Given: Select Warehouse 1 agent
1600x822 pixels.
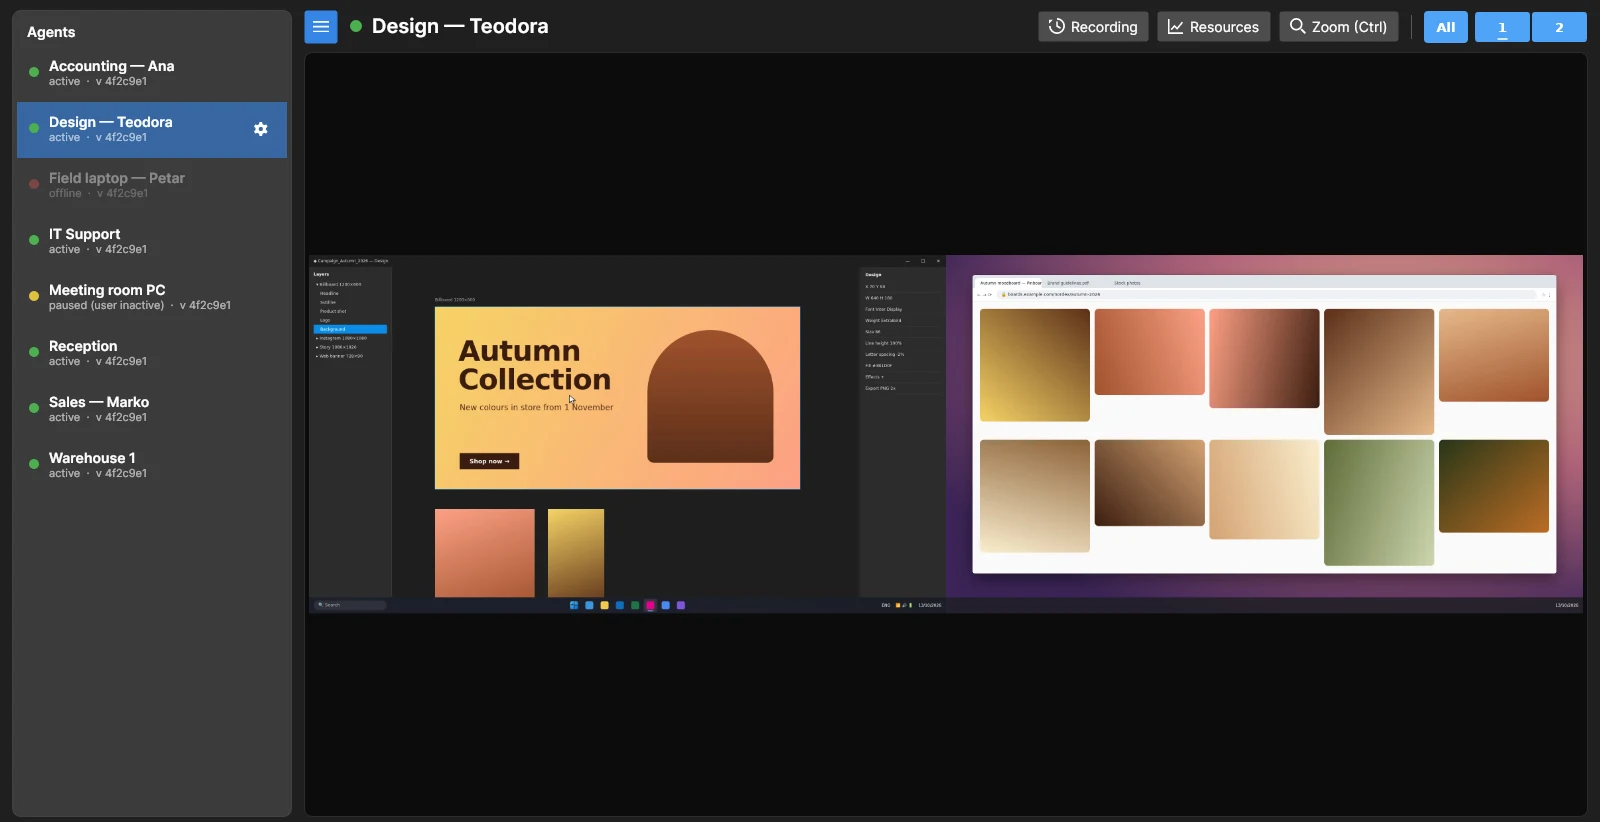Looking at the screenshot, I should point(152,465).
